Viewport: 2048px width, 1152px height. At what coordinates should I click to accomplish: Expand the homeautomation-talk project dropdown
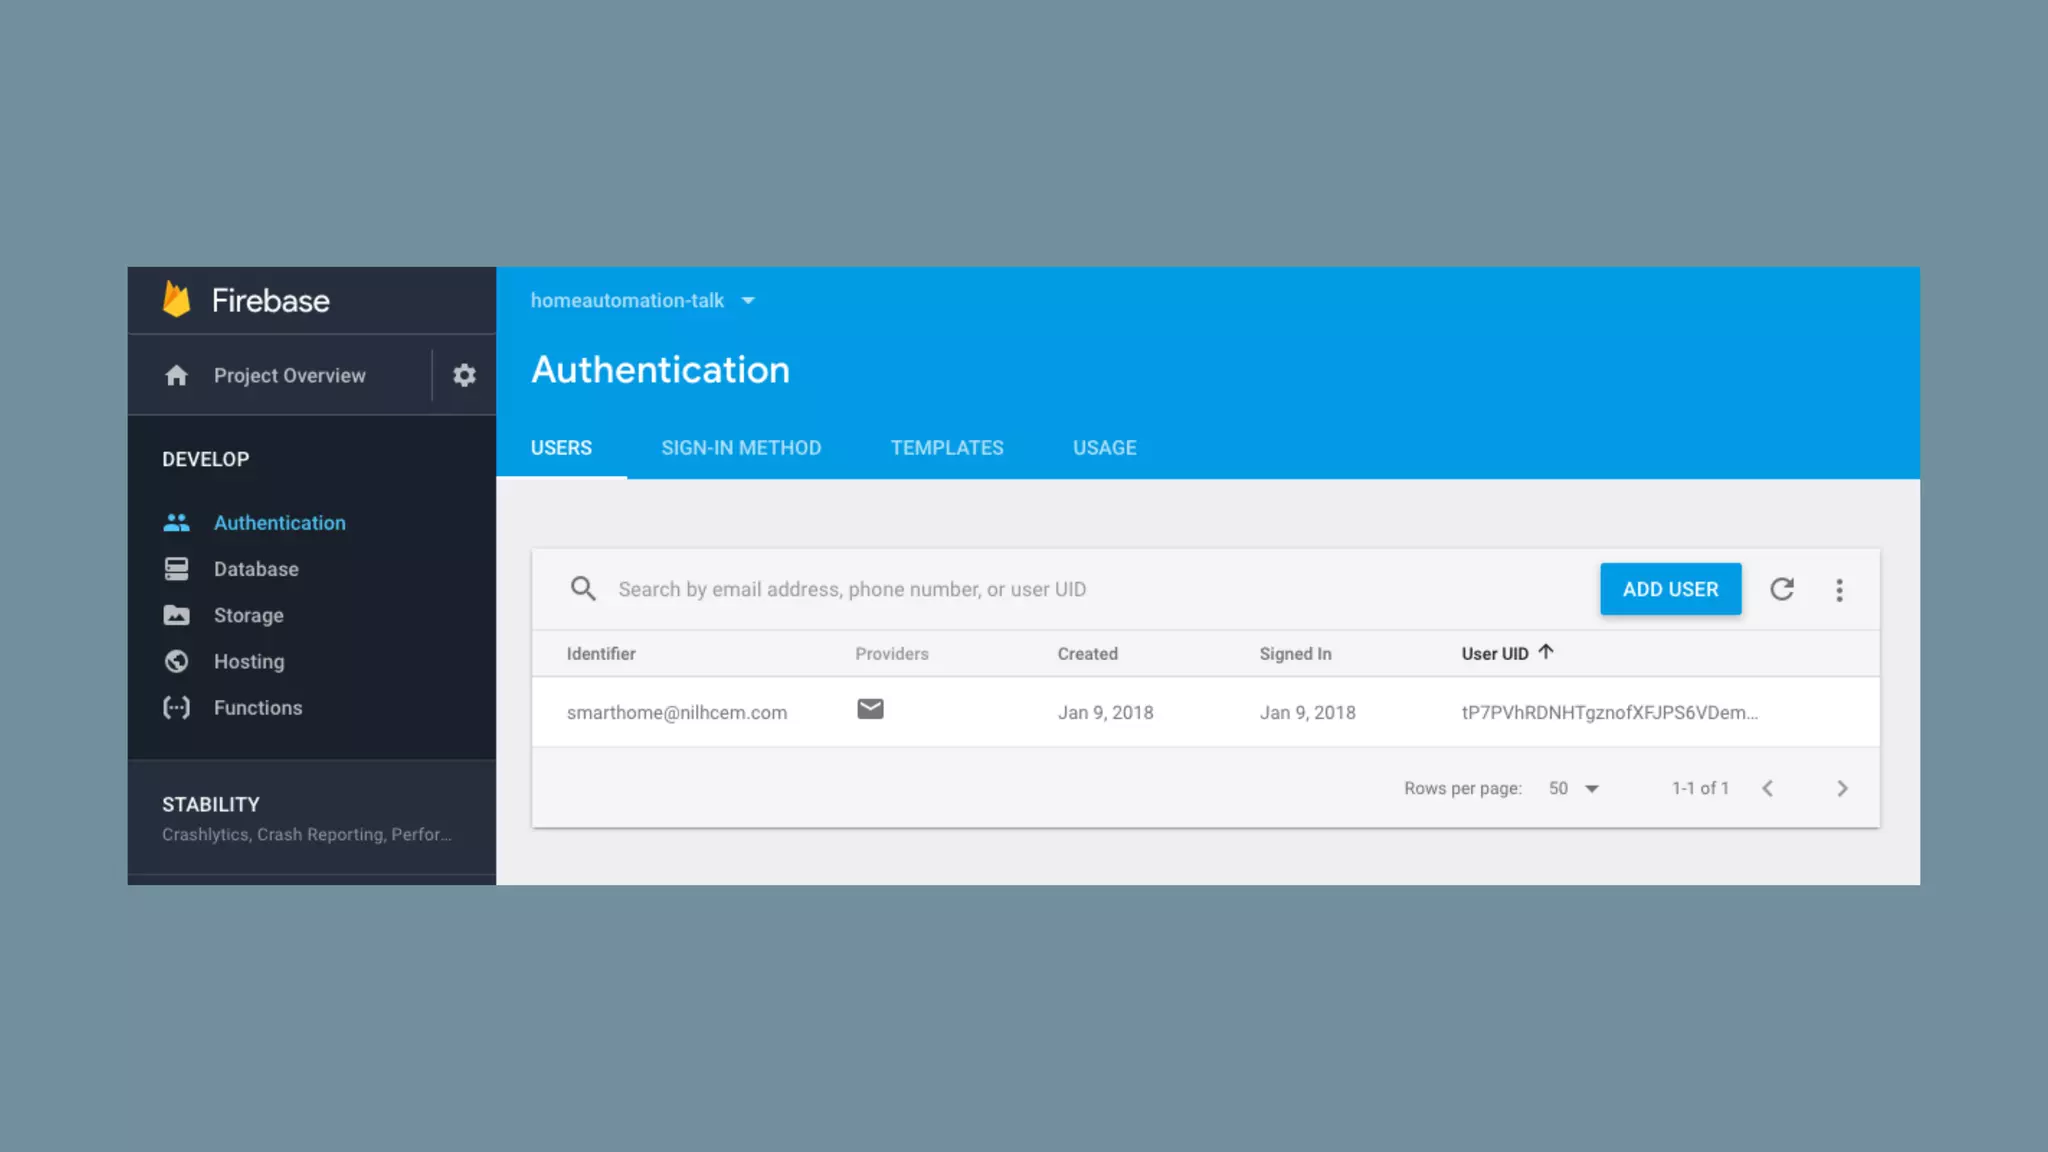click(x=747, y=301)
